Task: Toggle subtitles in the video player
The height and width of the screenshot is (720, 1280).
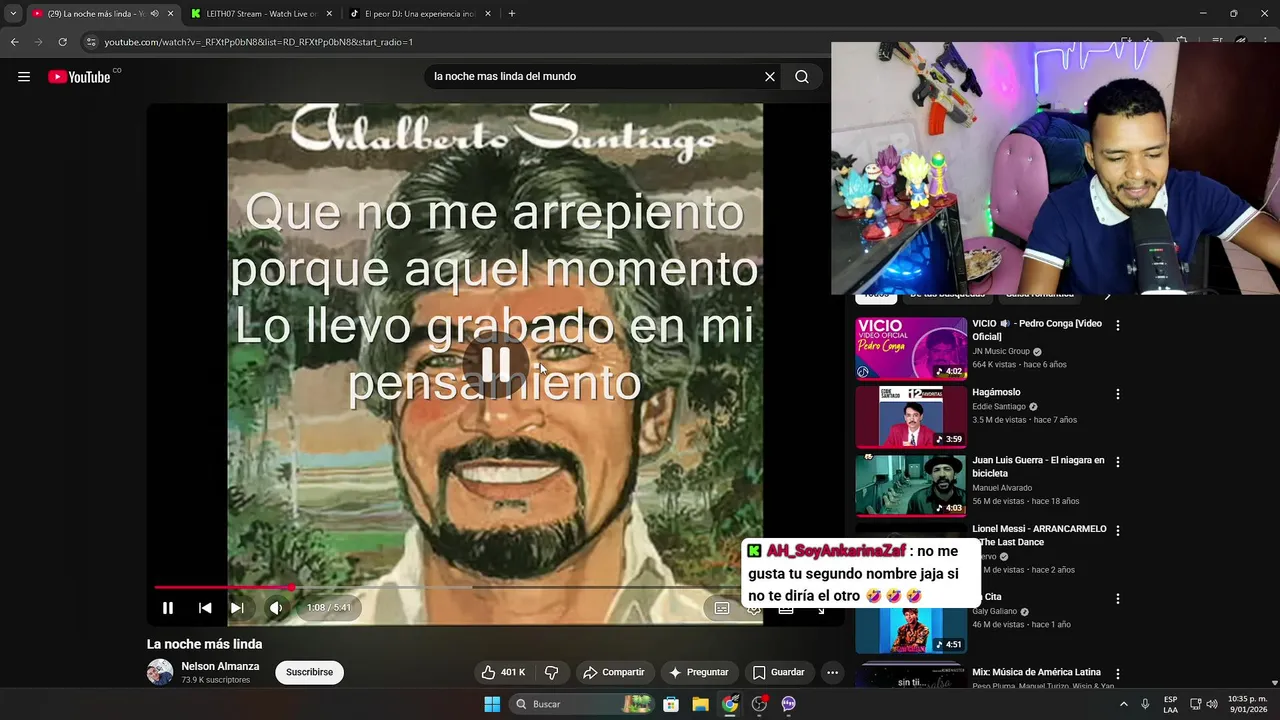Action: pos(721,608)
